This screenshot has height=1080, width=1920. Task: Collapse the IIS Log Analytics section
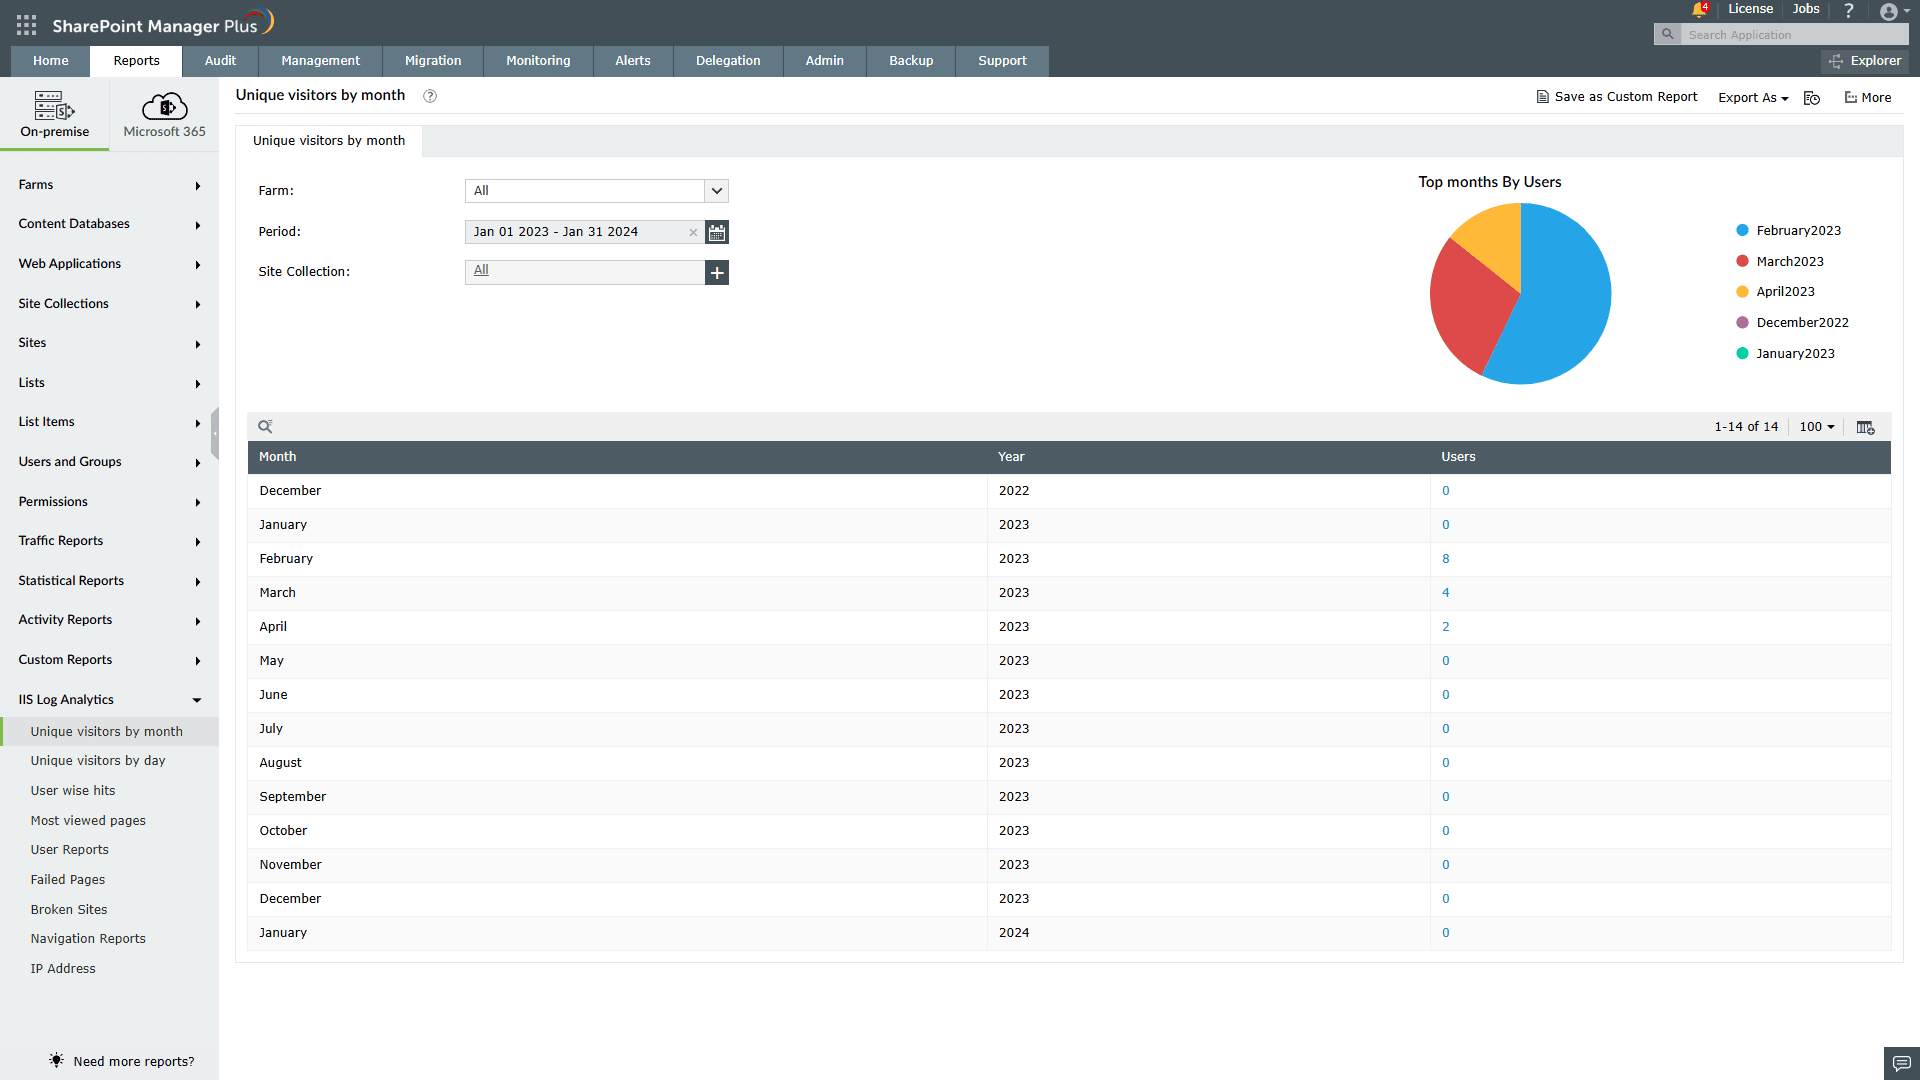197,700
